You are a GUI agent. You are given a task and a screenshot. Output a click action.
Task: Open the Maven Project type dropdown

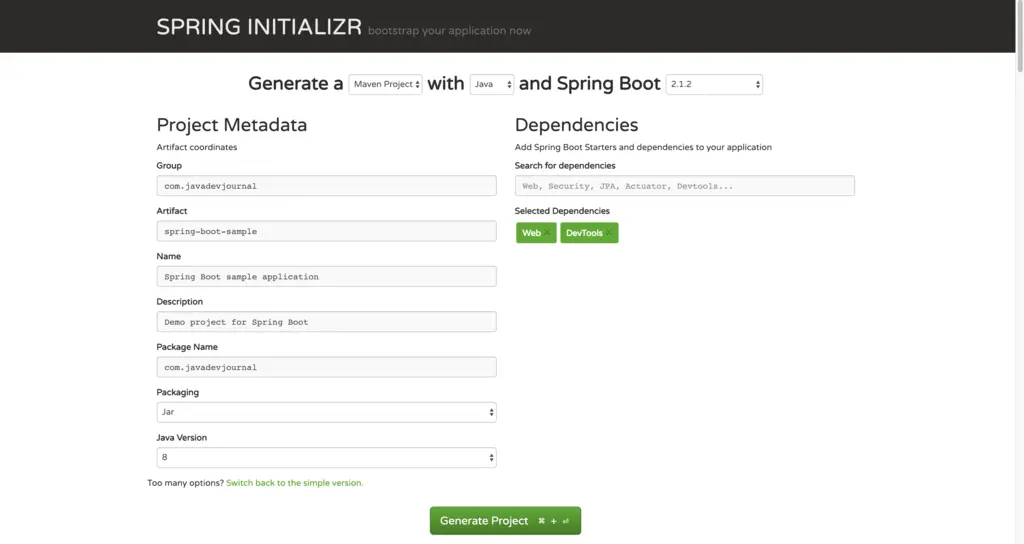click(385, 84)
